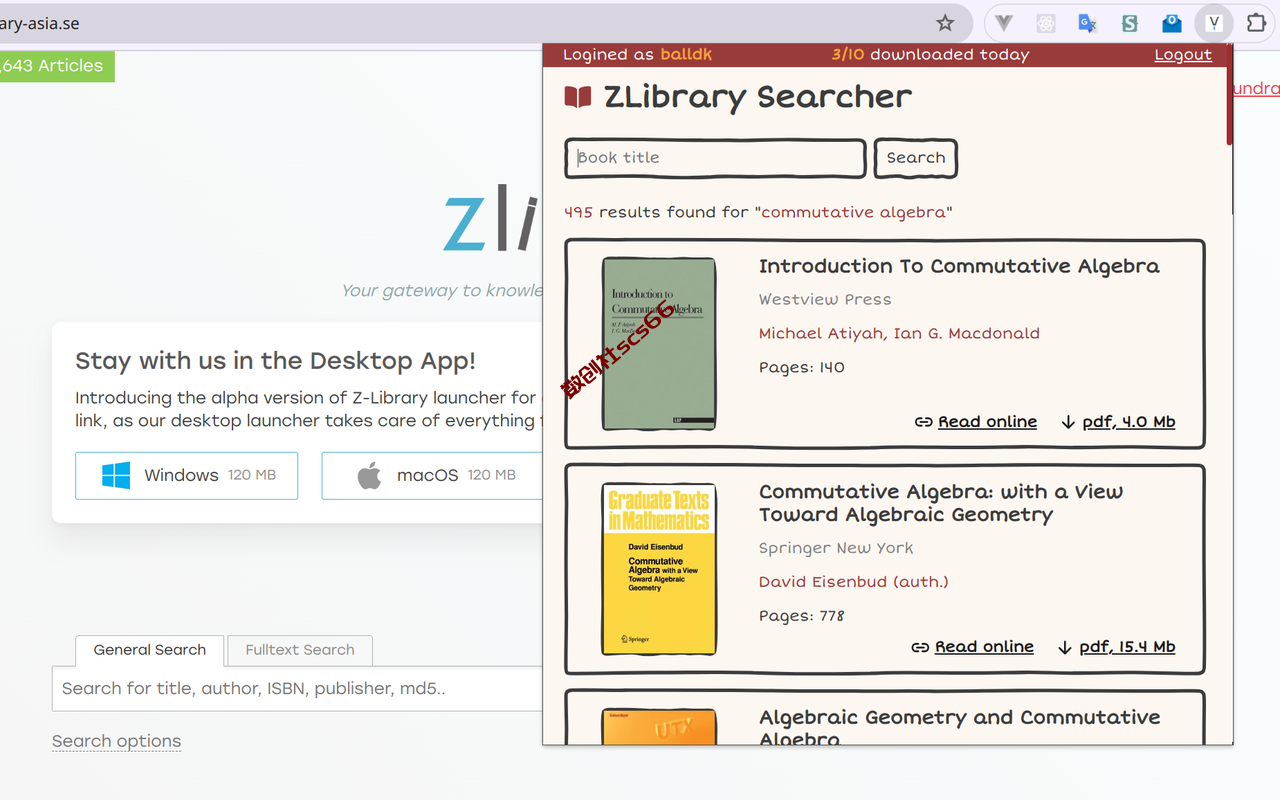Open the Google Translate extension
The height and width of the screenshot is (800, 1280).
[1088, 23]
